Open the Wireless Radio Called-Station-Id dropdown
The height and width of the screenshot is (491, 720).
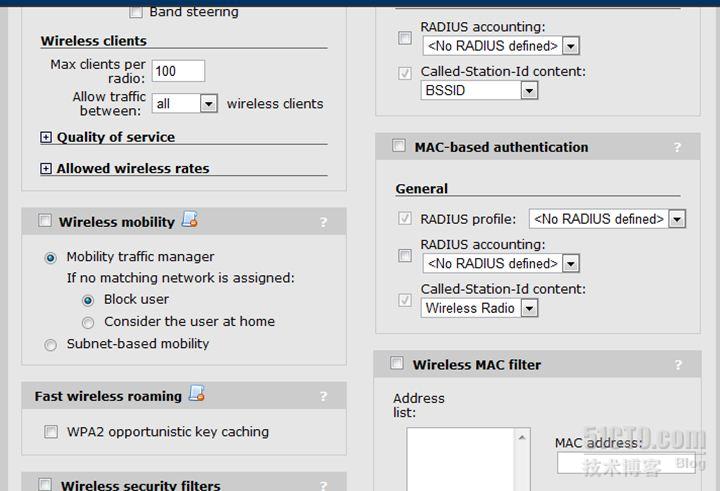click(x=479, y=308)
